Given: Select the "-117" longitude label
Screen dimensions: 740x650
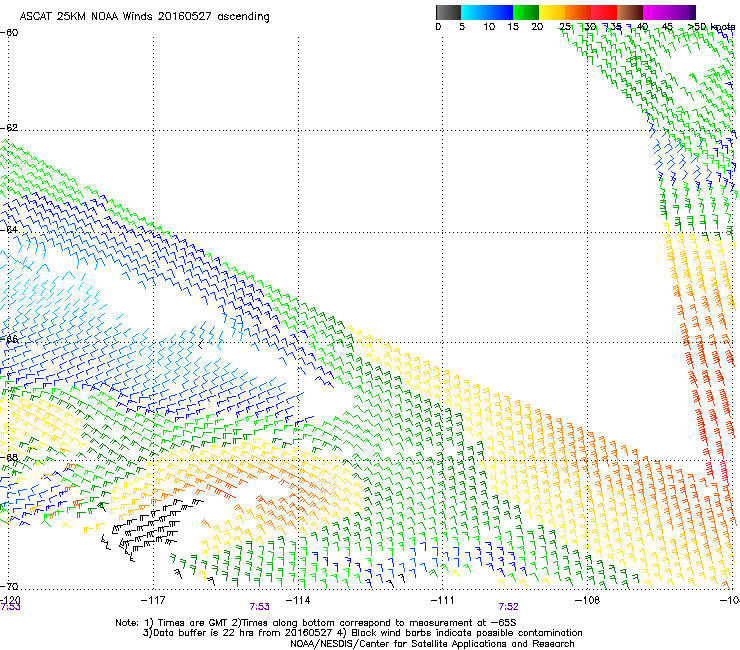Looking at the screenshot, I should [x=153, y=600].
